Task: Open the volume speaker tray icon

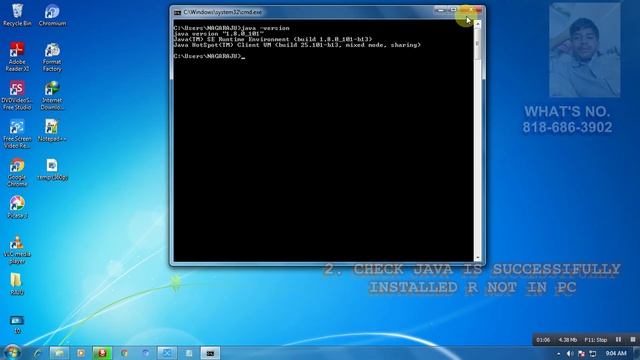Action: coord(570,353)
